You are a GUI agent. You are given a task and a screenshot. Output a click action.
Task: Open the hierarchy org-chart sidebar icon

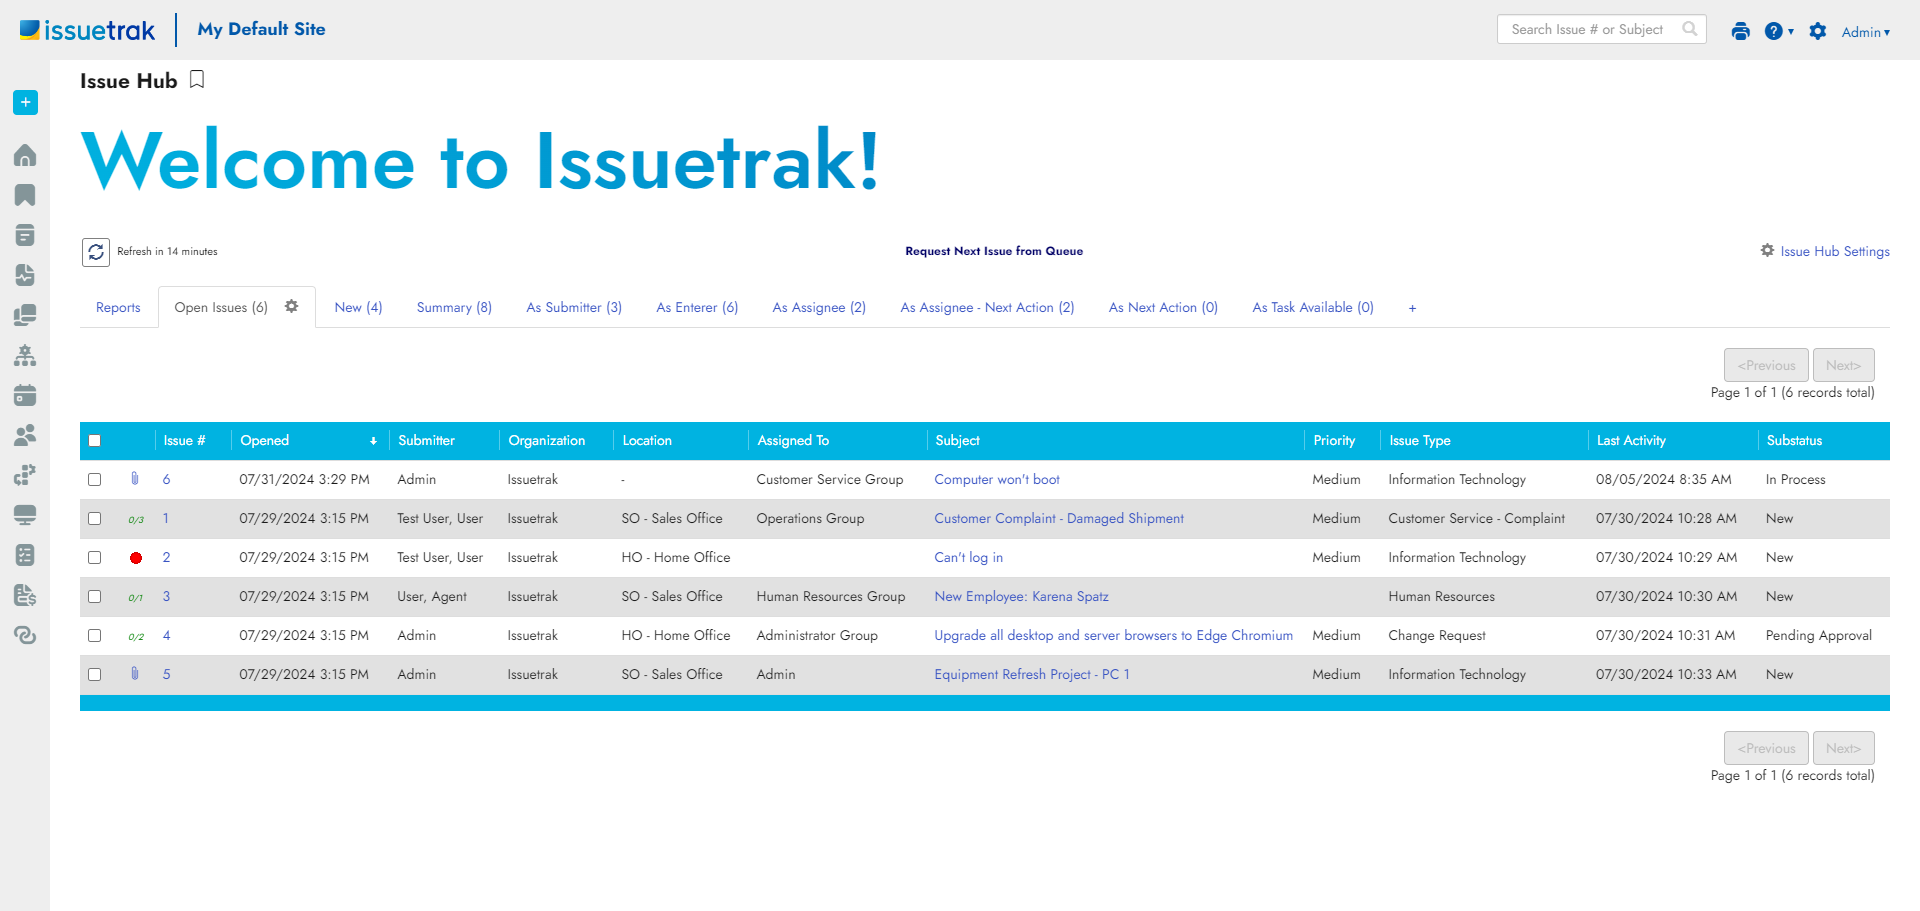tap(25, 355)
